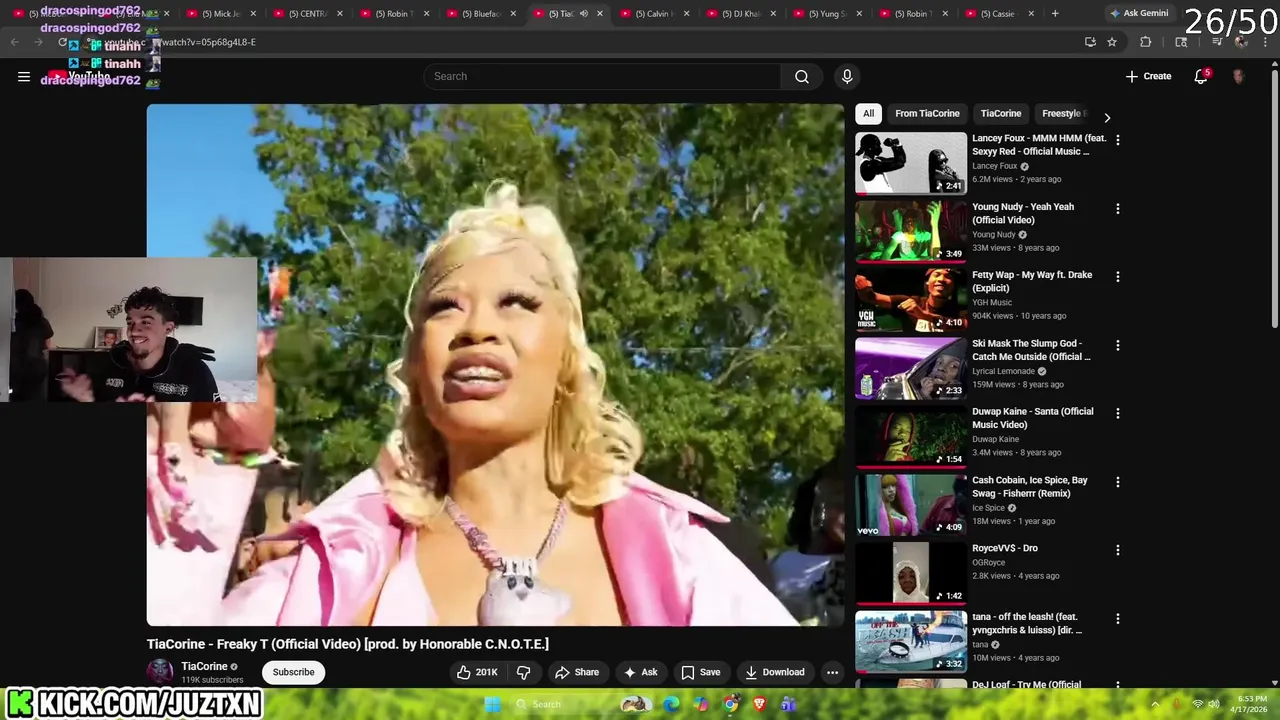Open options for Duwap Kaine video

coord(1118,413)
